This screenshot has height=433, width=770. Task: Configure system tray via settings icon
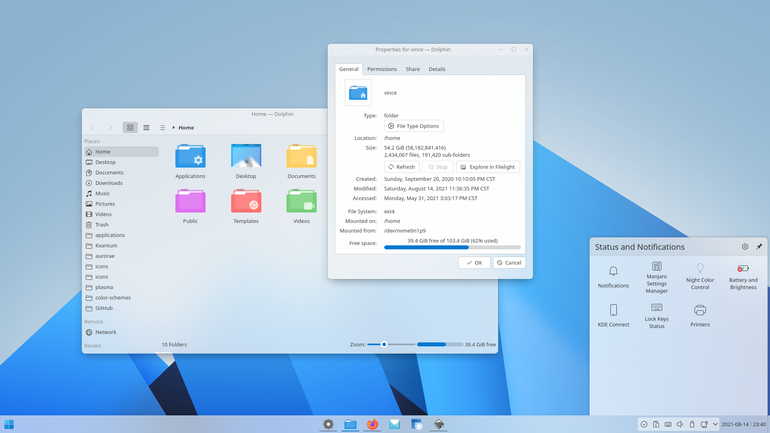[745, 246]
